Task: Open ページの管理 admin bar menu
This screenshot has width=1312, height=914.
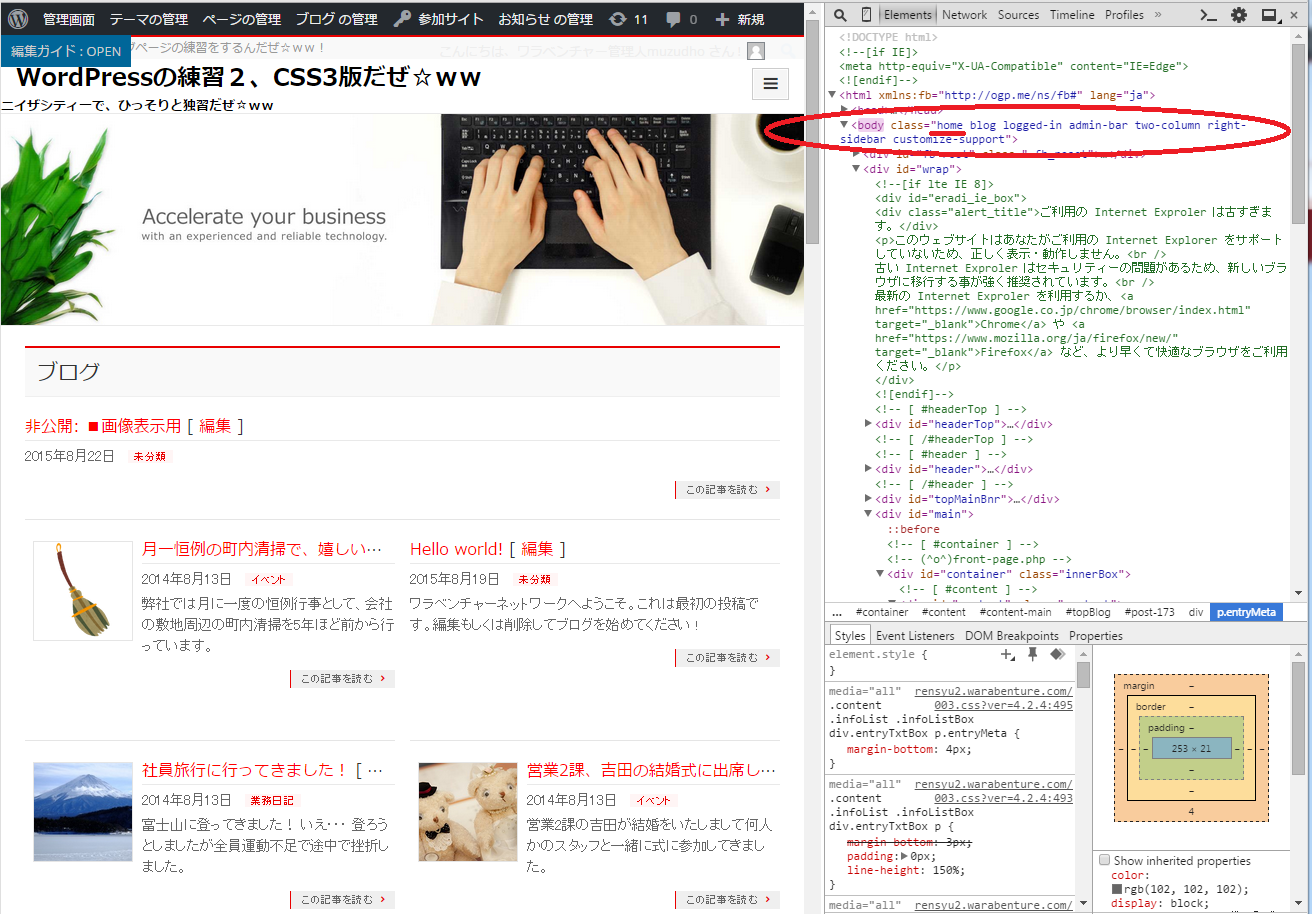Action: click(x=241, y=19)
